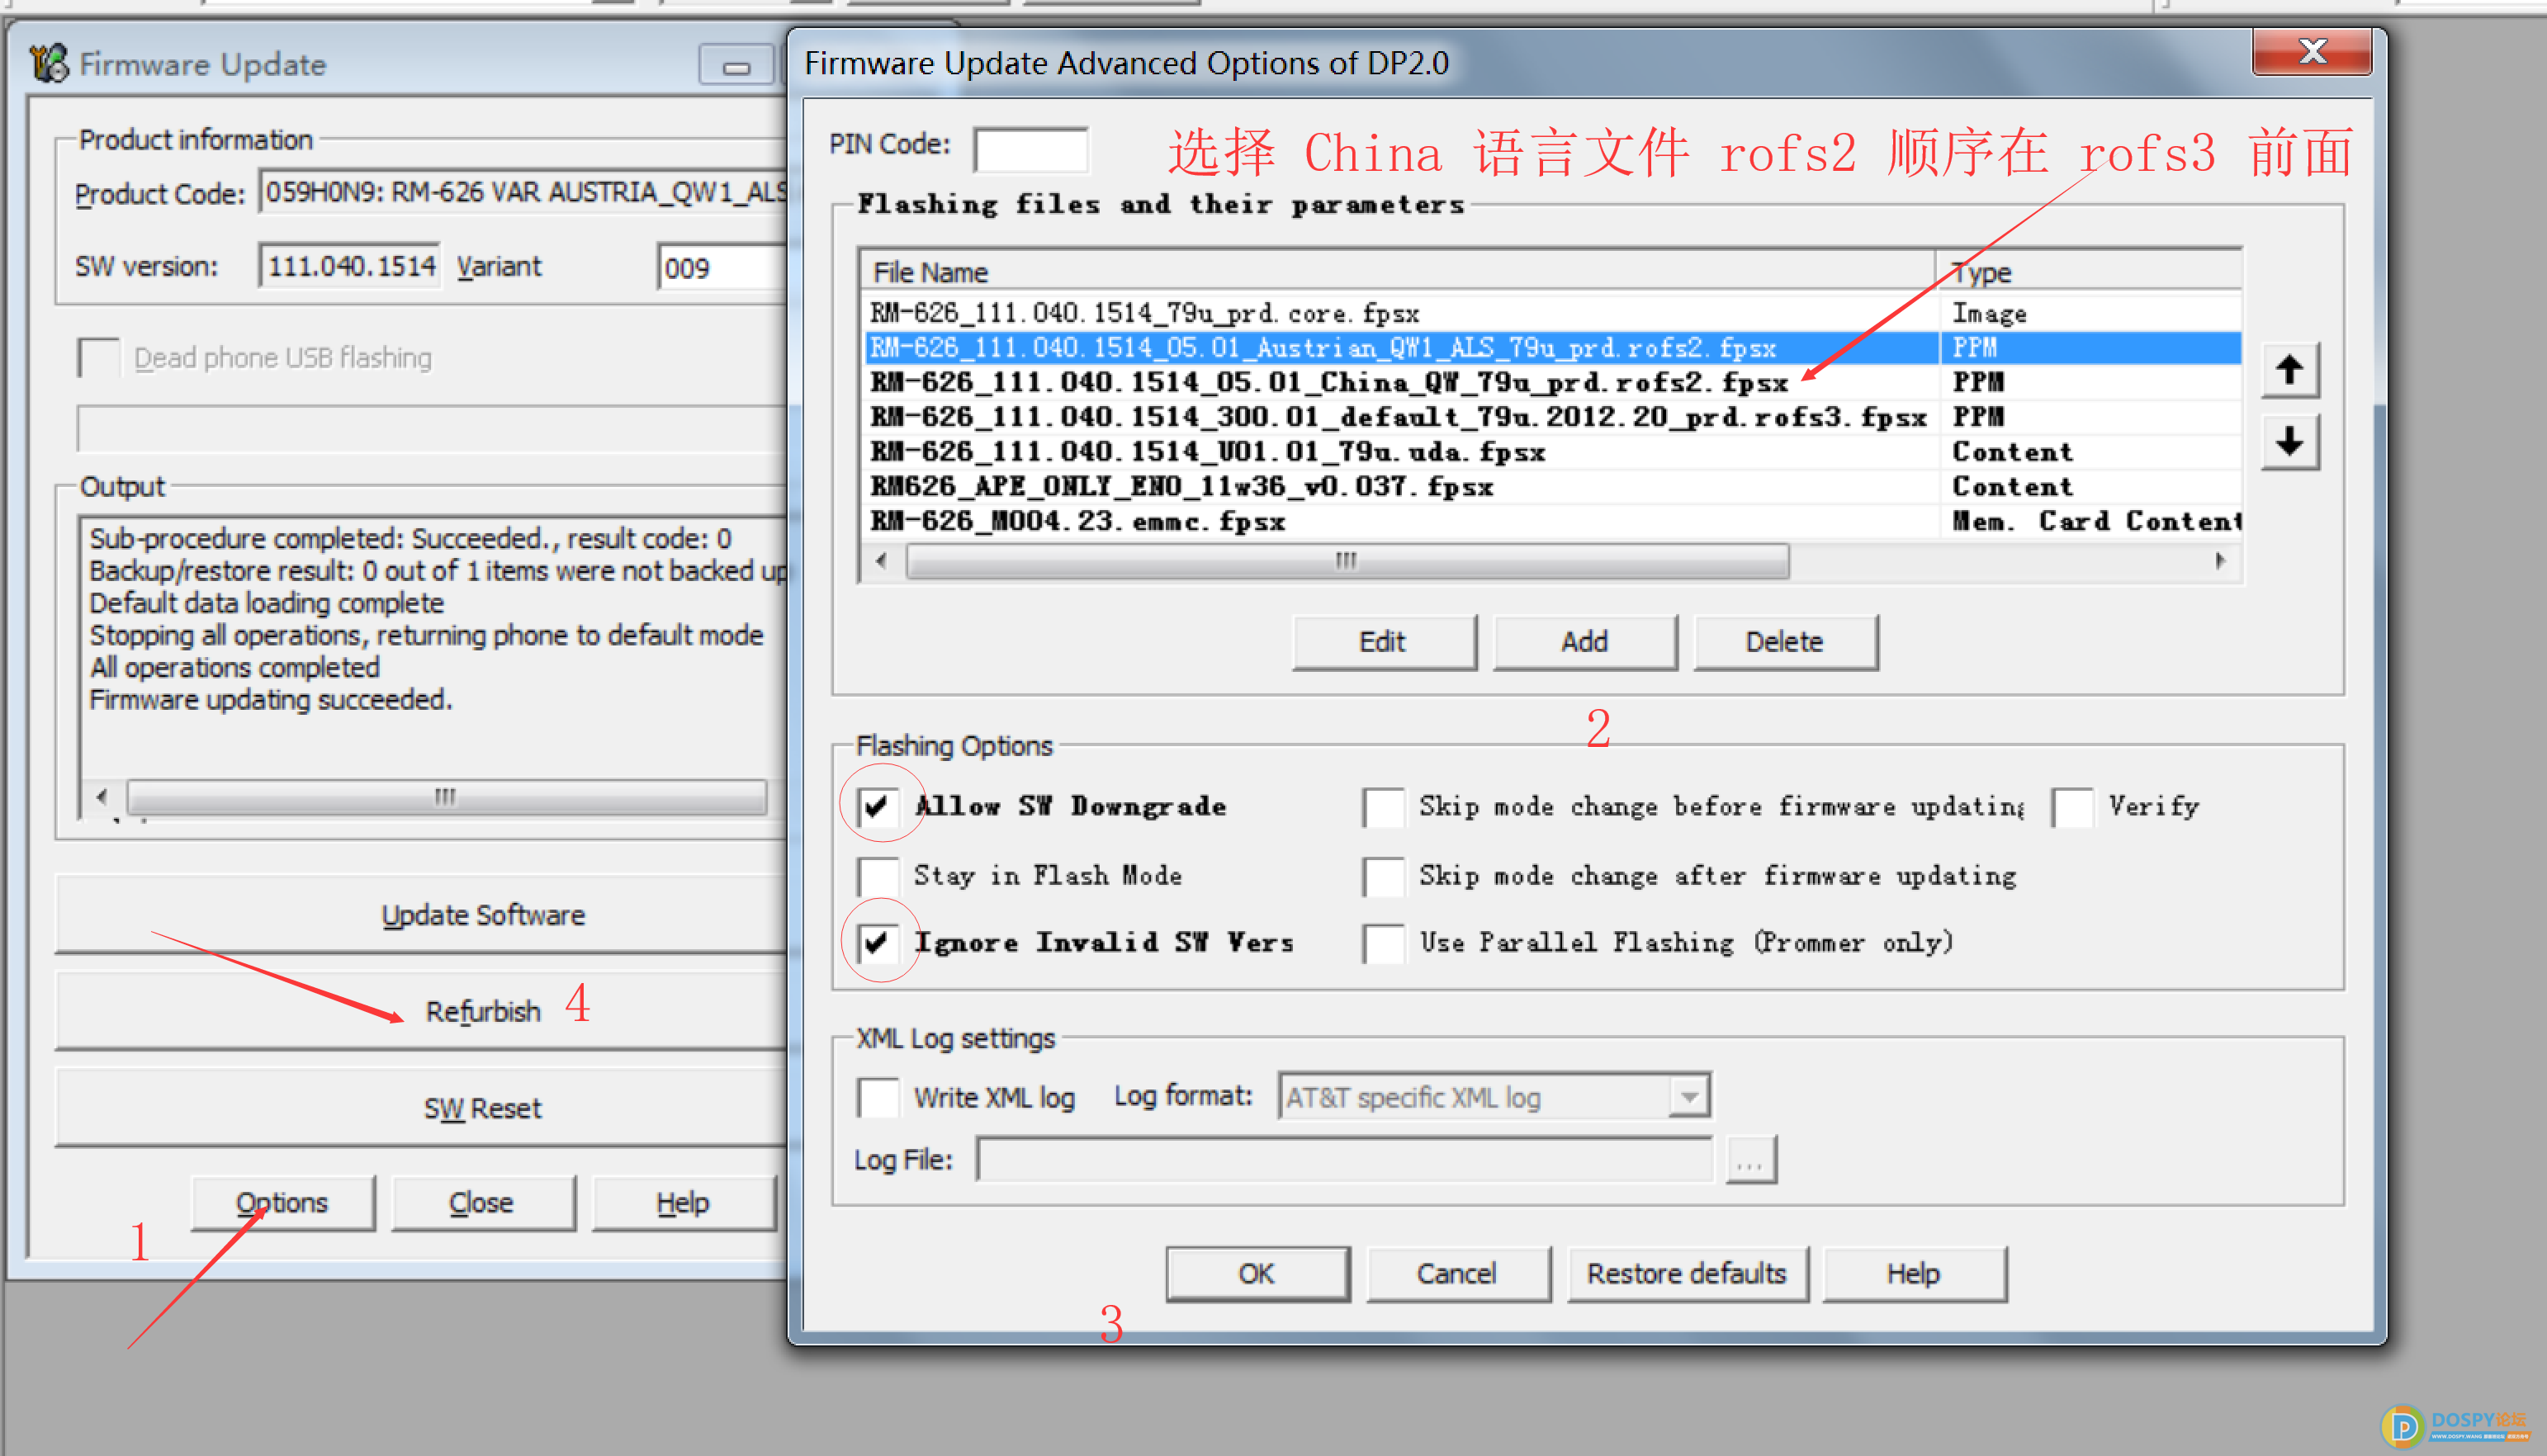The image size is (2547, 1456).
Task: Open Options in Firmware Update window
Action: pyautogui.click(x=283, y=1203)
